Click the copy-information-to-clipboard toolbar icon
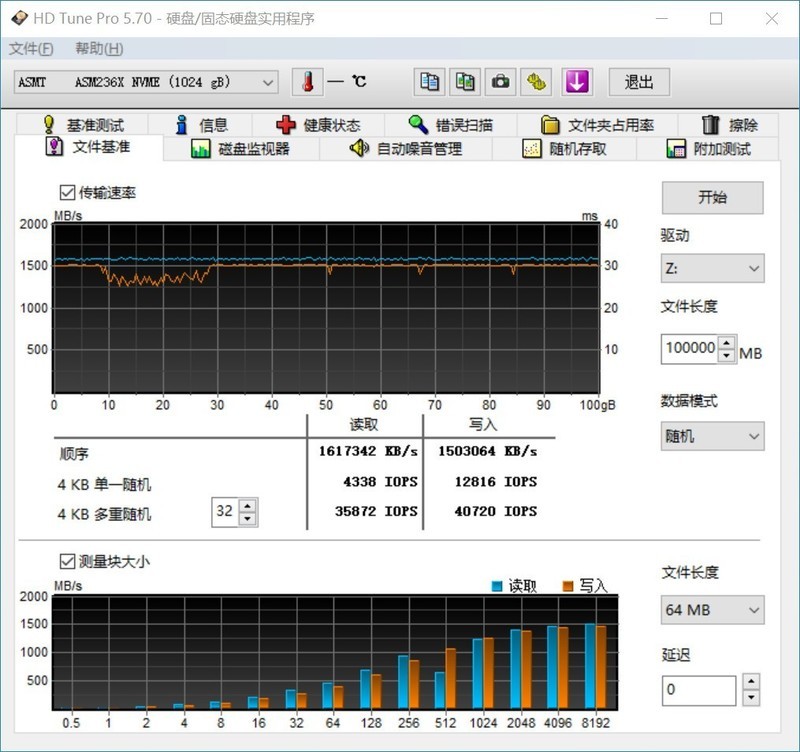 [429, 82]
